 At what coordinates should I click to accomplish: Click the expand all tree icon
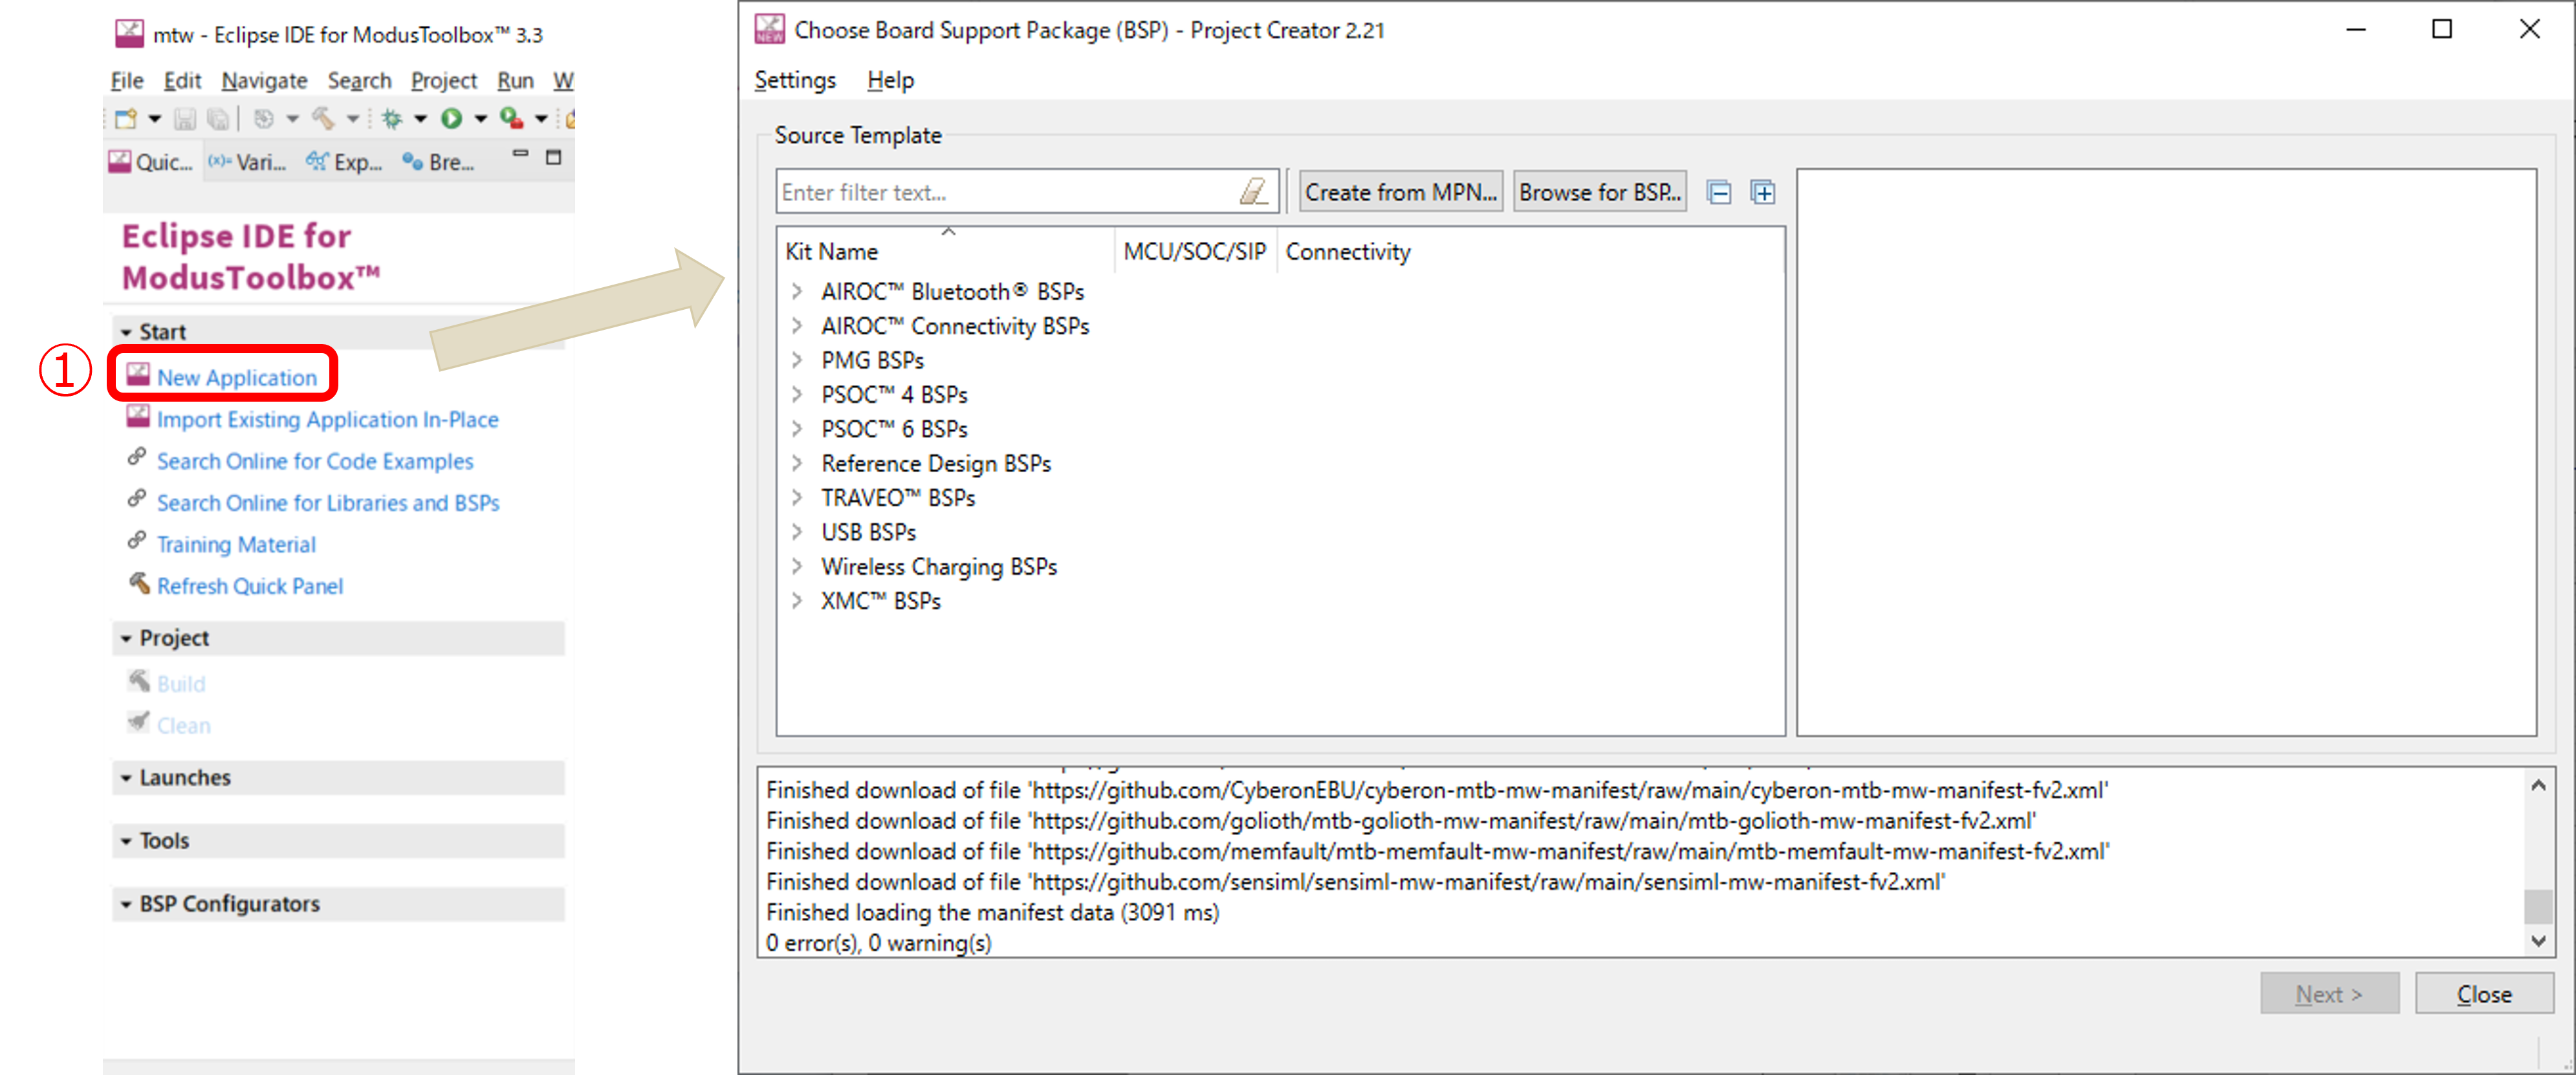click(x=1763, y=192)
